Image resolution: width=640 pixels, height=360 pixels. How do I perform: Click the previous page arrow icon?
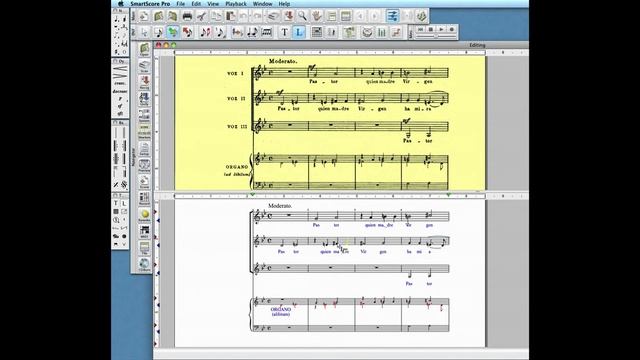[x=360, y=16]
